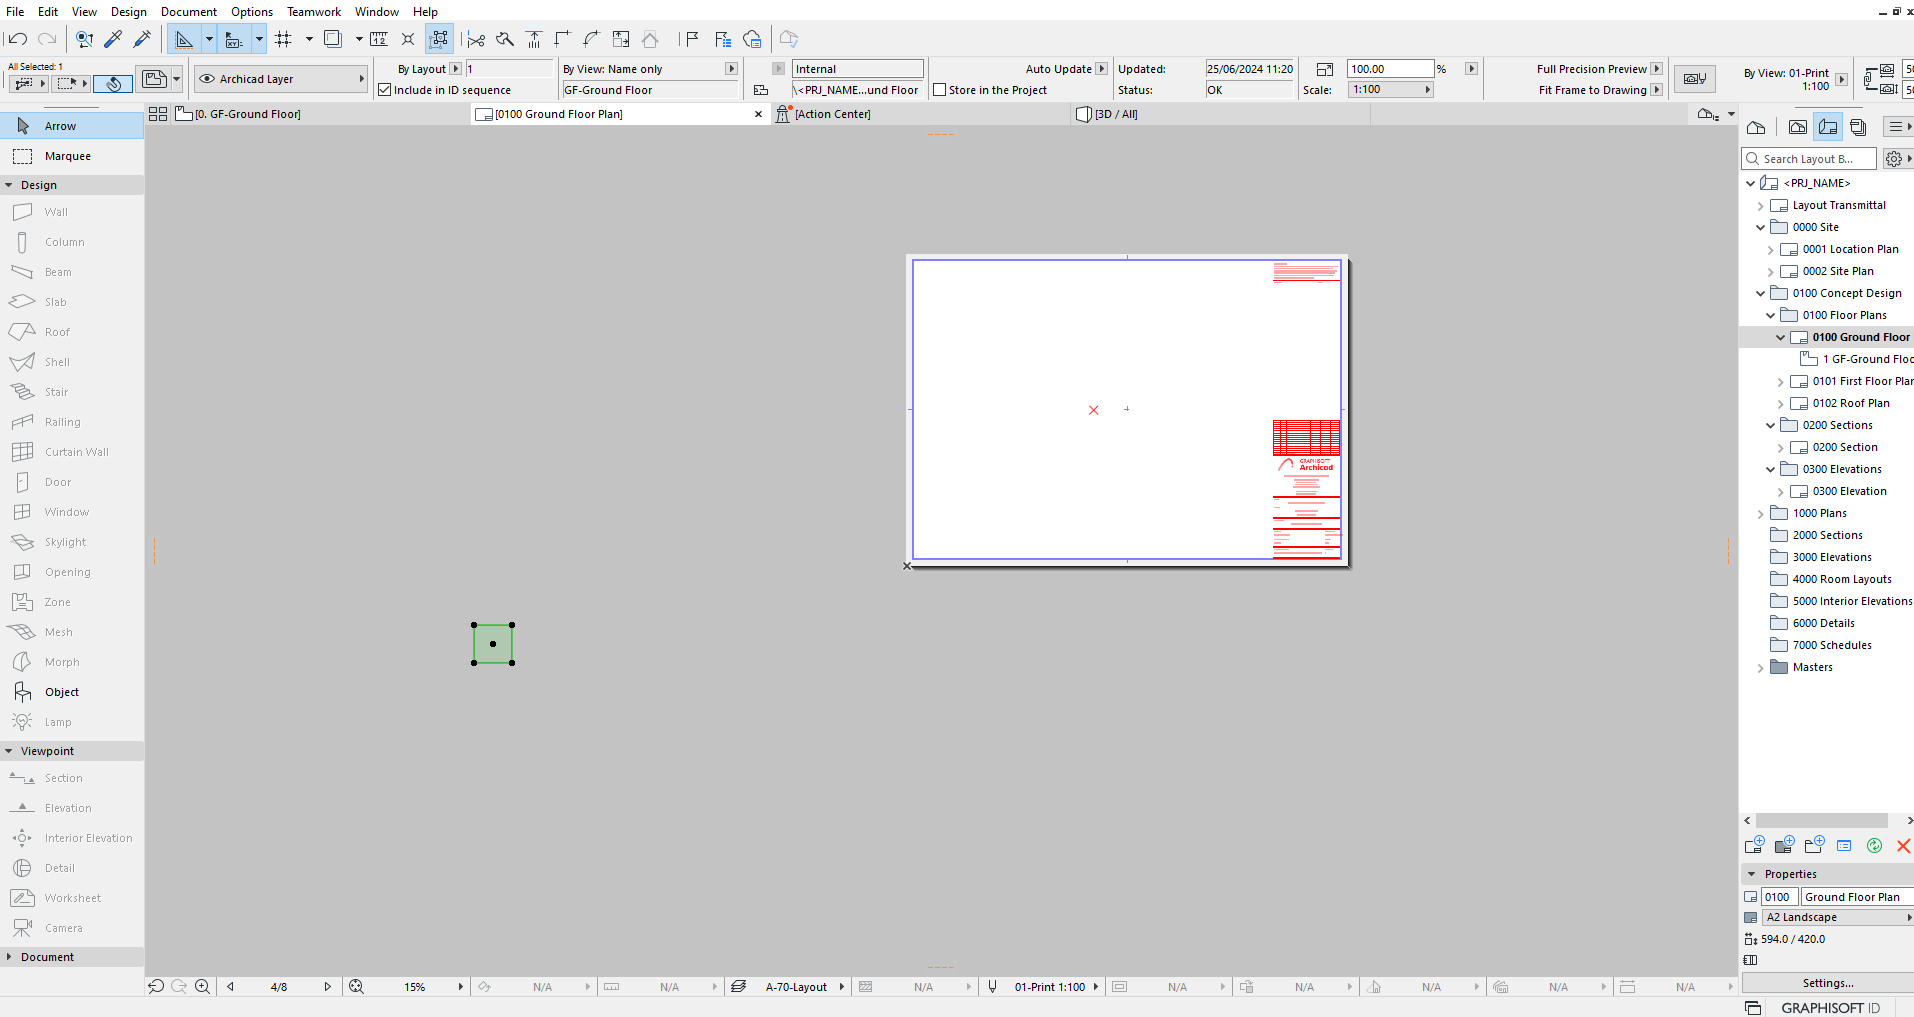Screen dimensions: 1914x1017
Task: Open the Teamwork menu
Action: 314,12
